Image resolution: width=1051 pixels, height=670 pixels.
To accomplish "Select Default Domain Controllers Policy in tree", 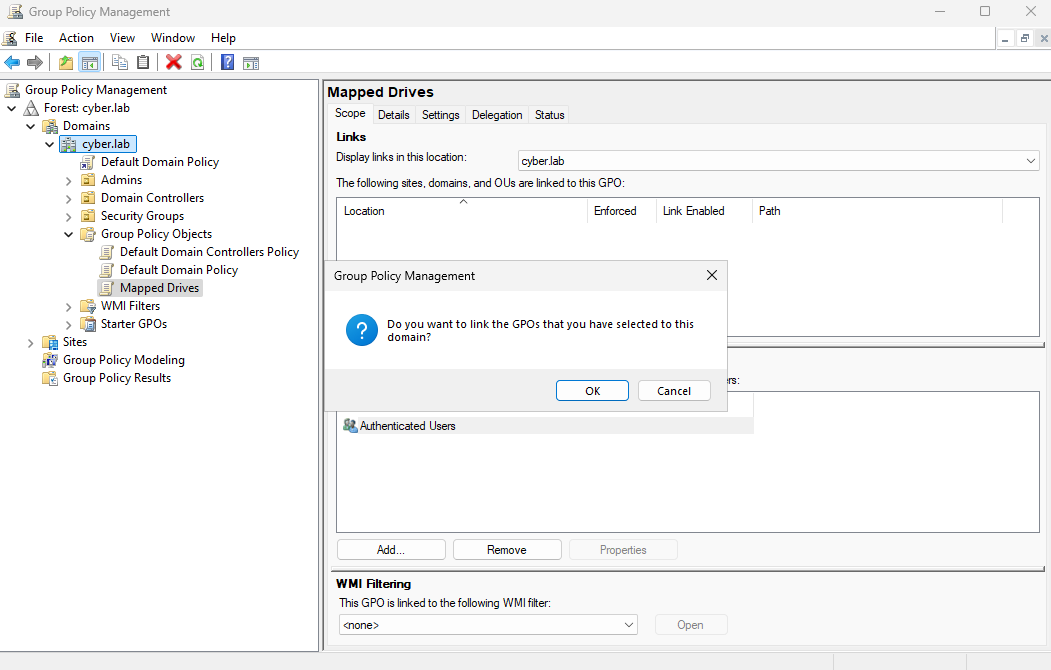I will click(x=209, y=252).
